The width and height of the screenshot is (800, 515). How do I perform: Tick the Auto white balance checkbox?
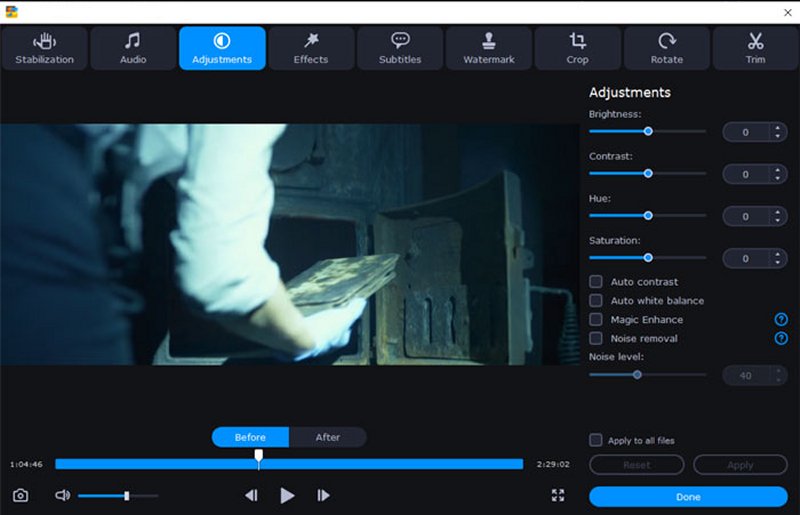[596, 301]
